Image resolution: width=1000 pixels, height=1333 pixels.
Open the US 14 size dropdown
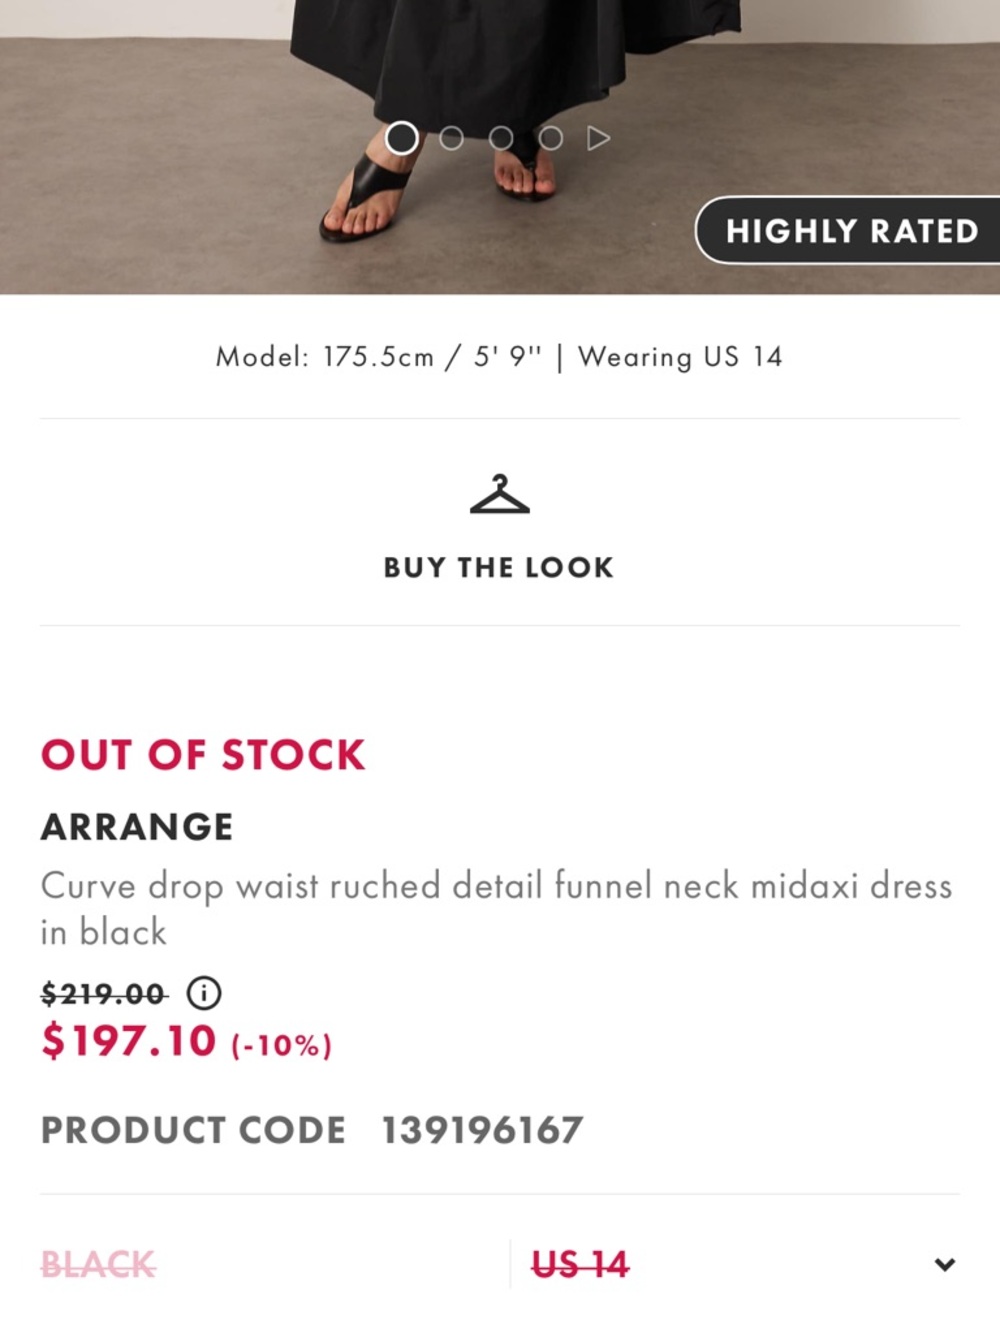pyautogui.click(x=580, y=1265)
